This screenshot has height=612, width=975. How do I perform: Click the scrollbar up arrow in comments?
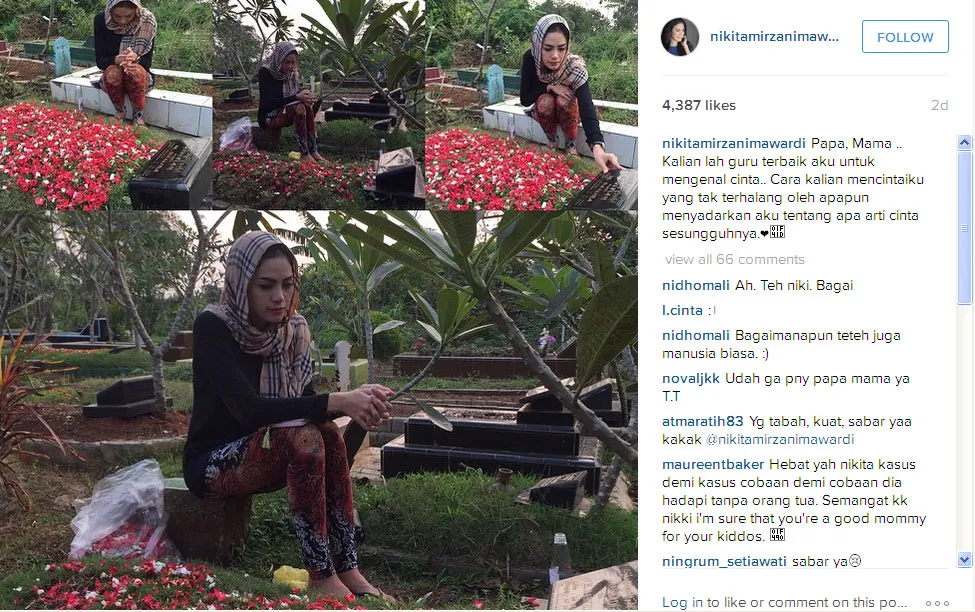coord(964,142)
